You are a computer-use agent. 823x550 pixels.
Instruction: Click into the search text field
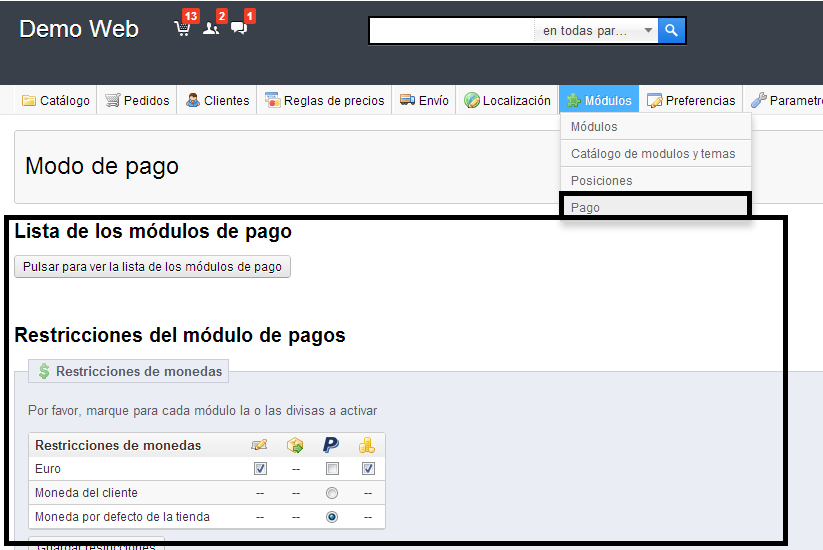tap(452, 30)
